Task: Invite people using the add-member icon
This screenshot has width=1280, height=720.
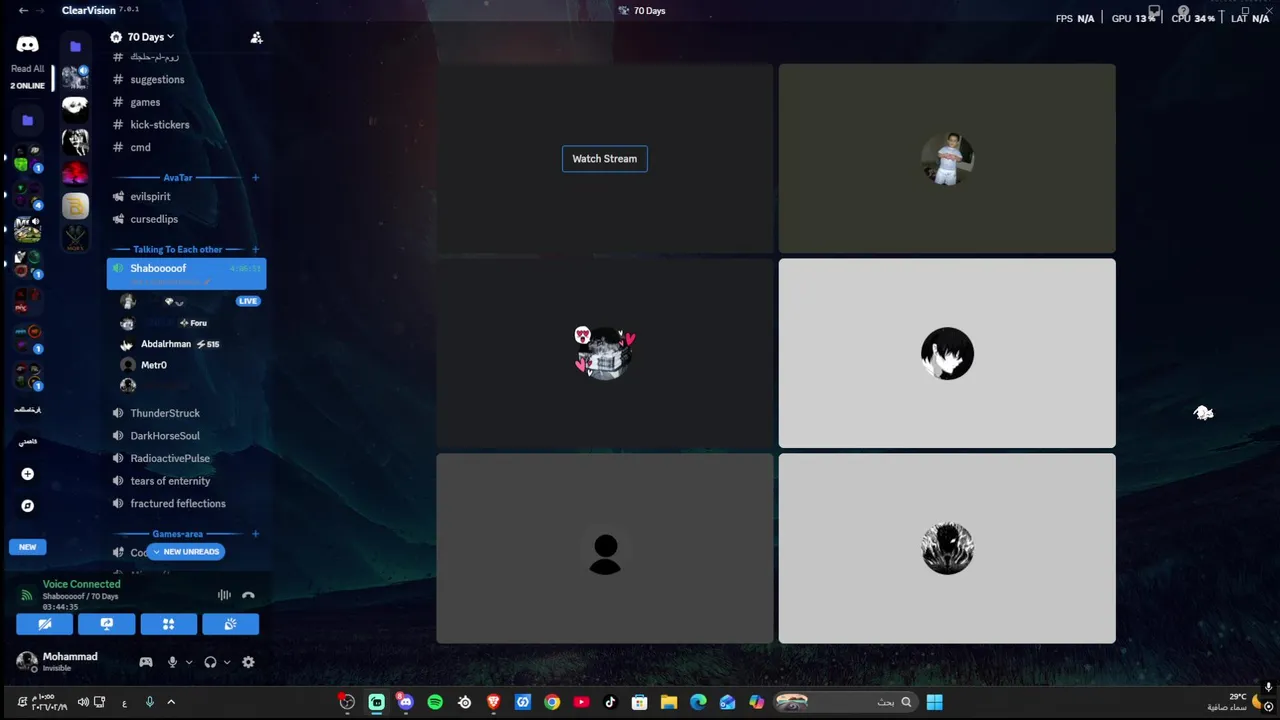Action: pos(256,37)
